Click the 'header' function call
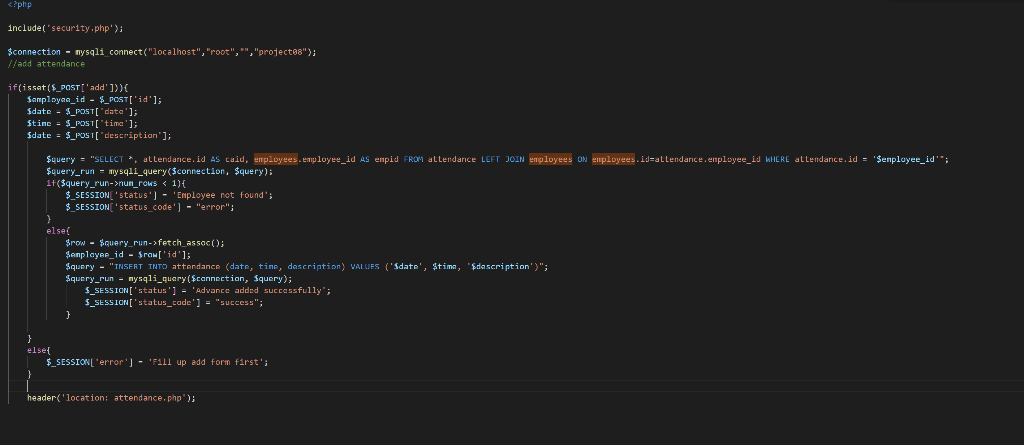The height and width of the screenshot is (445, 1024). (x=41, y=397)
